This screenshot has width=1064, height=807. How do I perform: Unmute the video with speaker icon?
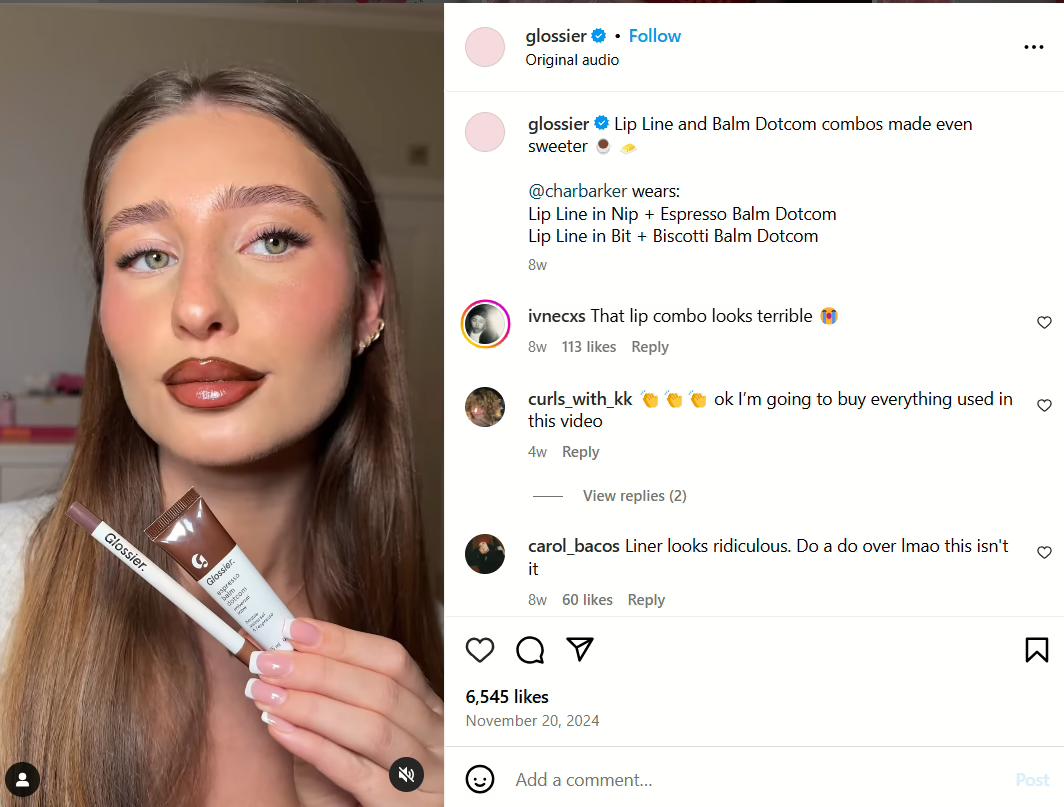click(406, 774)
